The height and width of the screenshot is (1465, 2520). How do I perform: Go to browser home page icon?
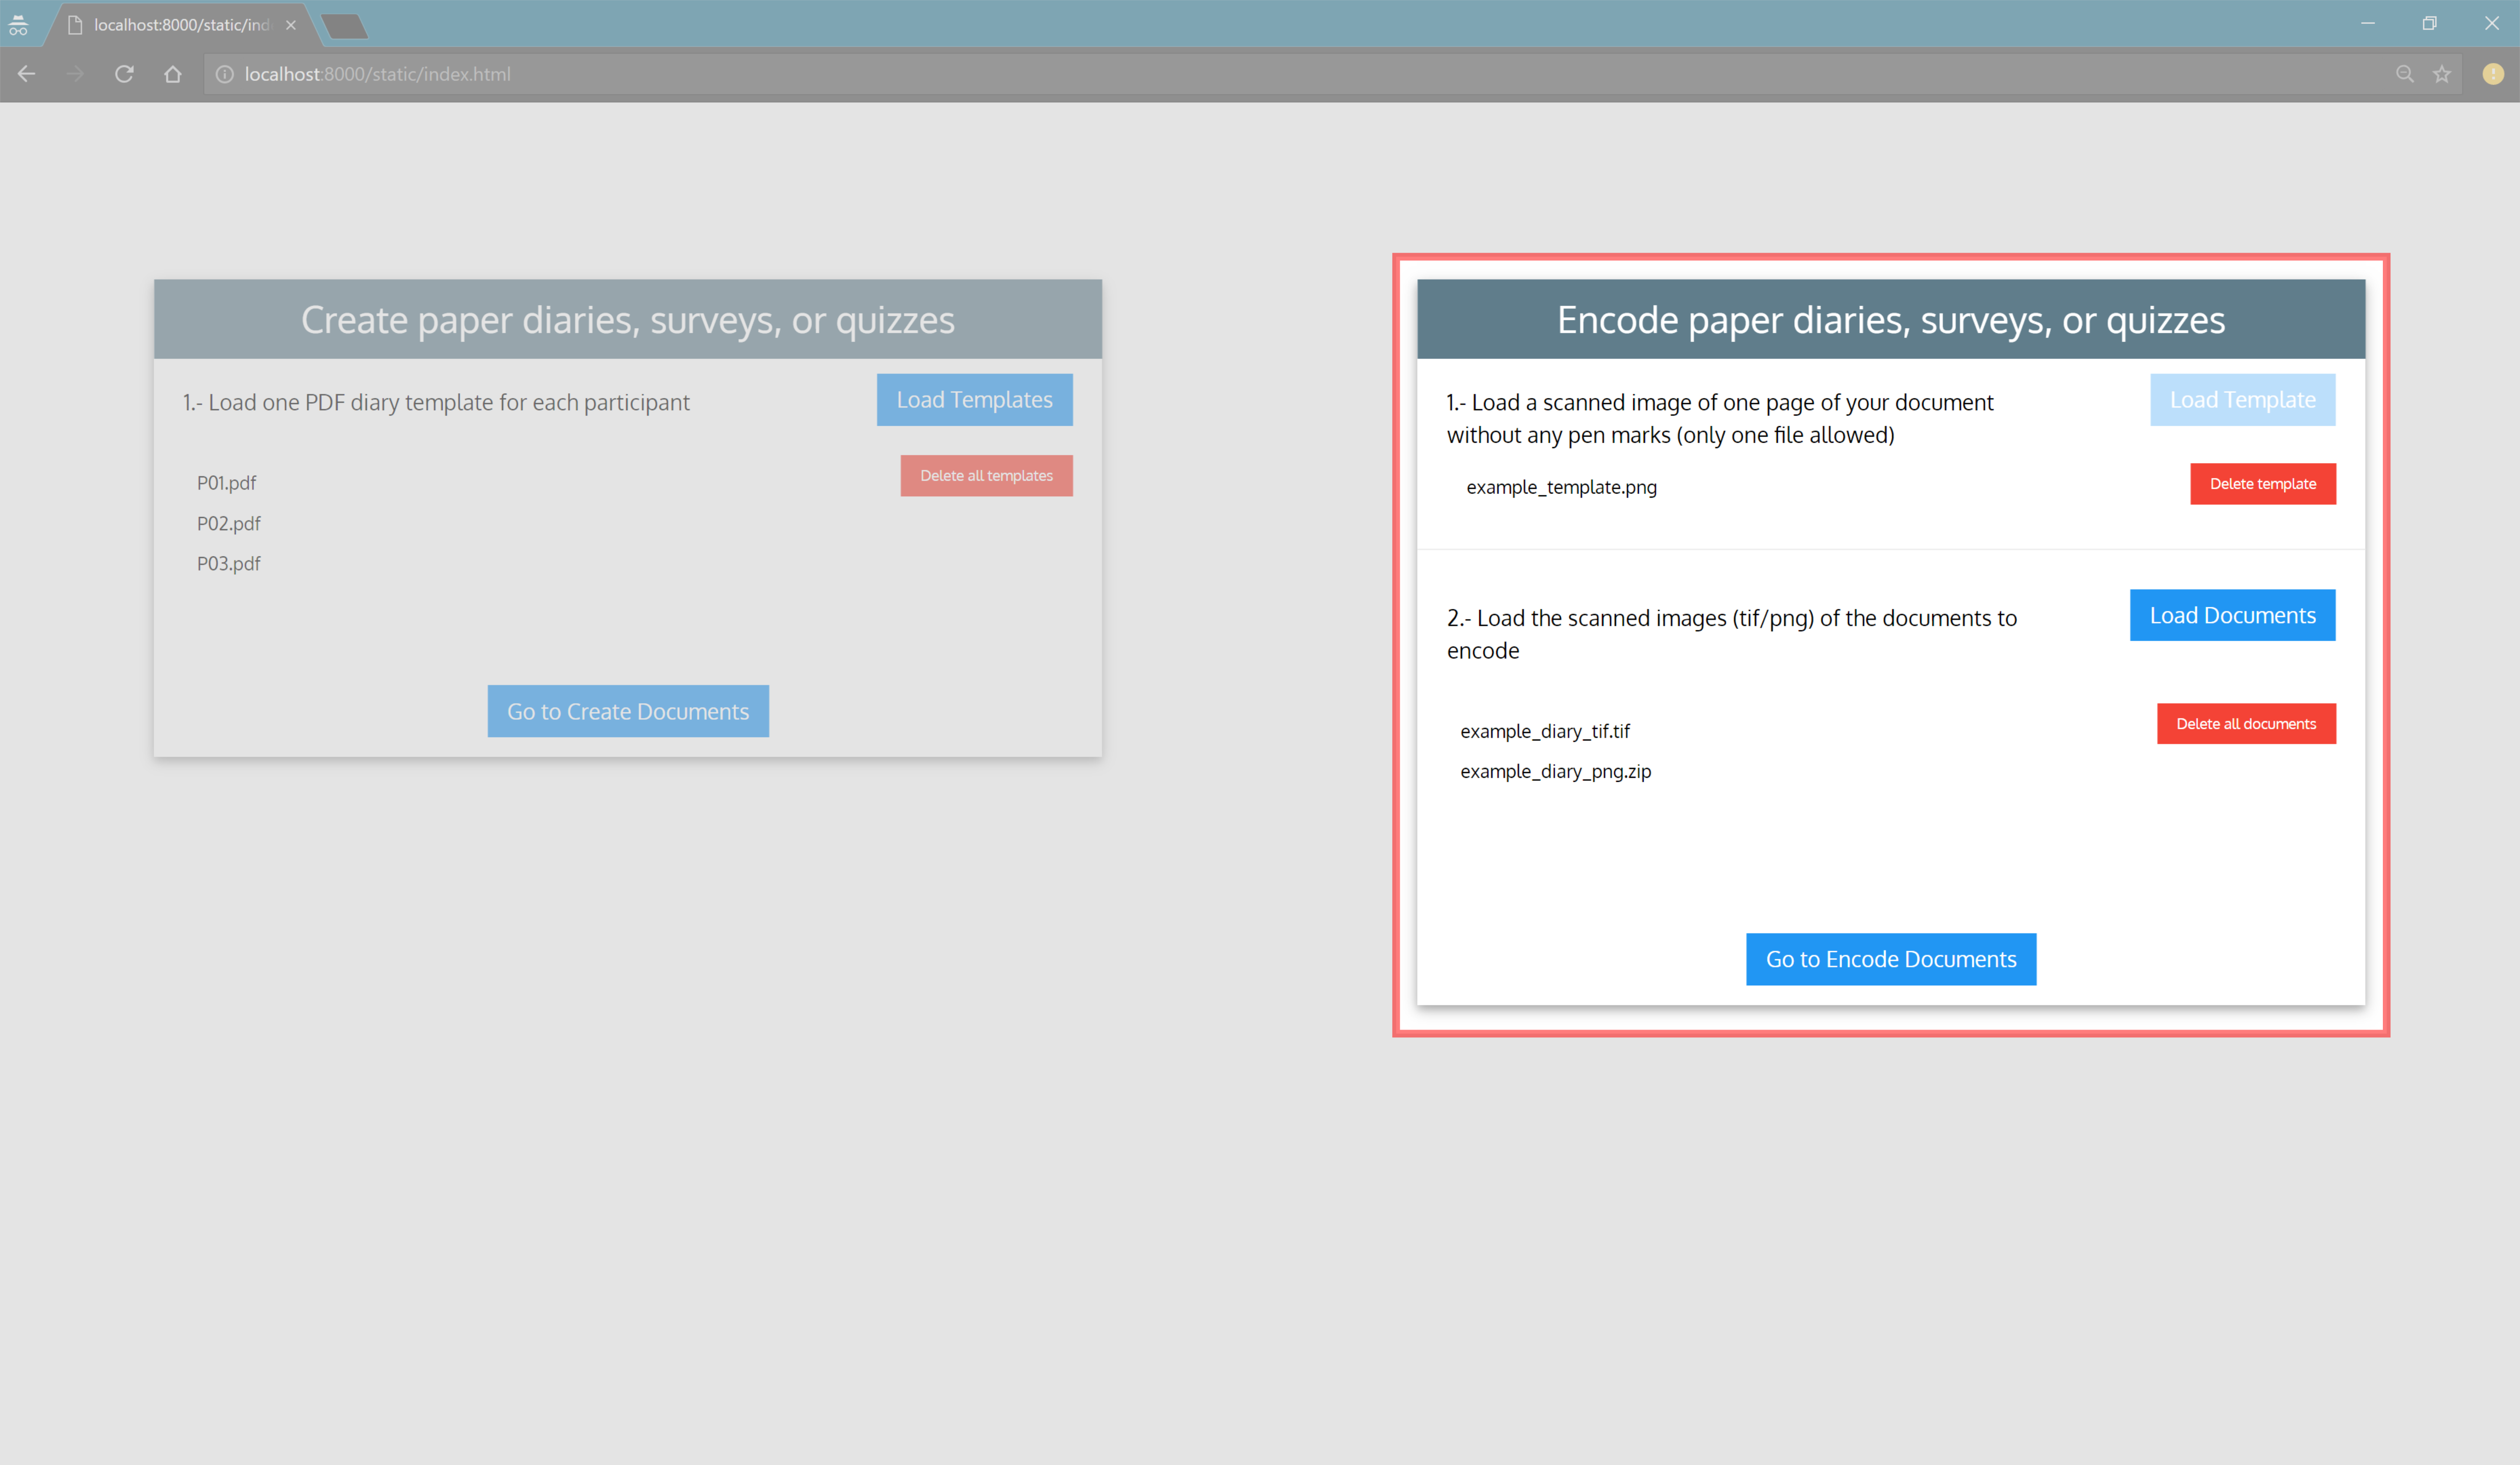click(173, 74)
